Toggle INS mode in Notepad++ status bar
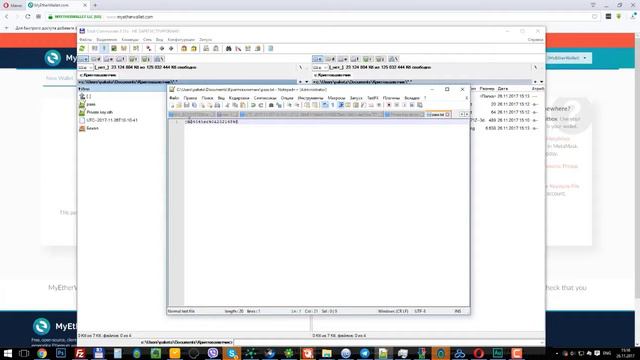Screen dimensions: 640x360 point(458,311)
